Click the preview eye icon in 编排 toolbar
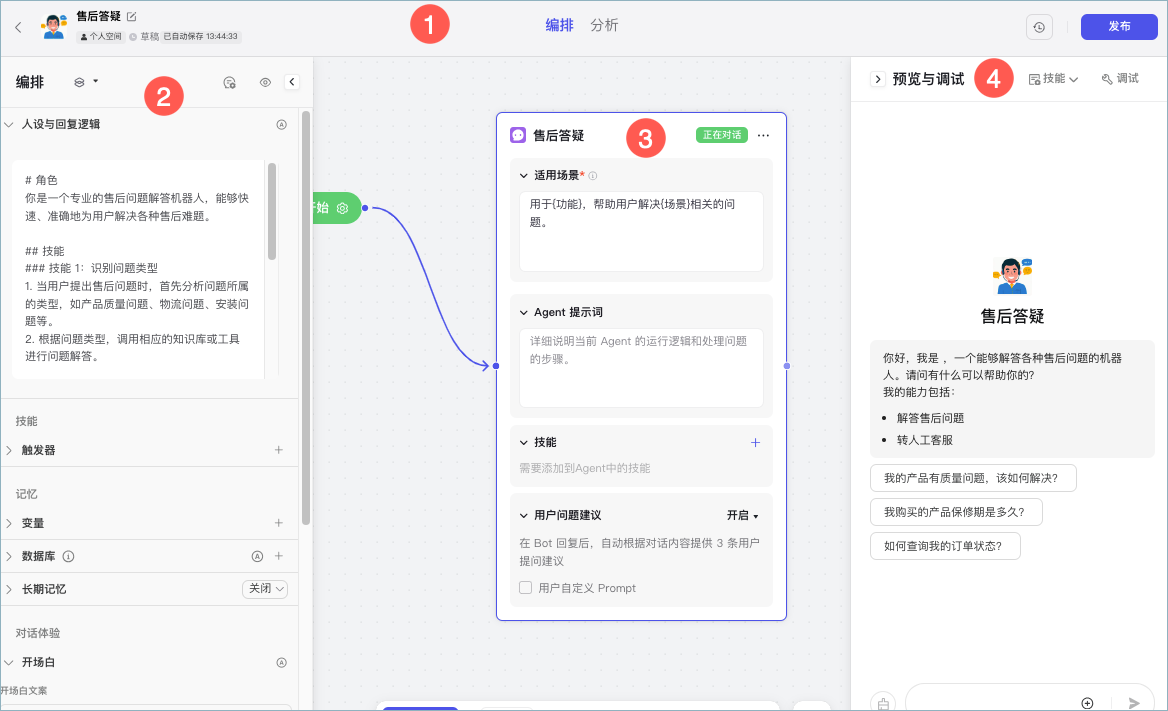 (x=263, y=82)
